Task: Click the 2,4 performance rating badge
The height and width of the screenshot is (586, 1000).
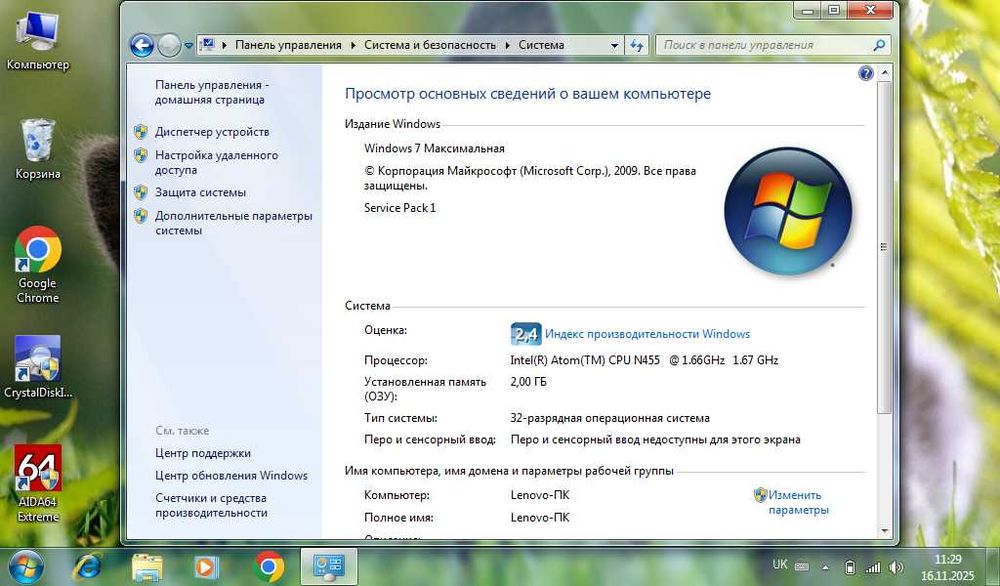Action: tap(526, 334)
